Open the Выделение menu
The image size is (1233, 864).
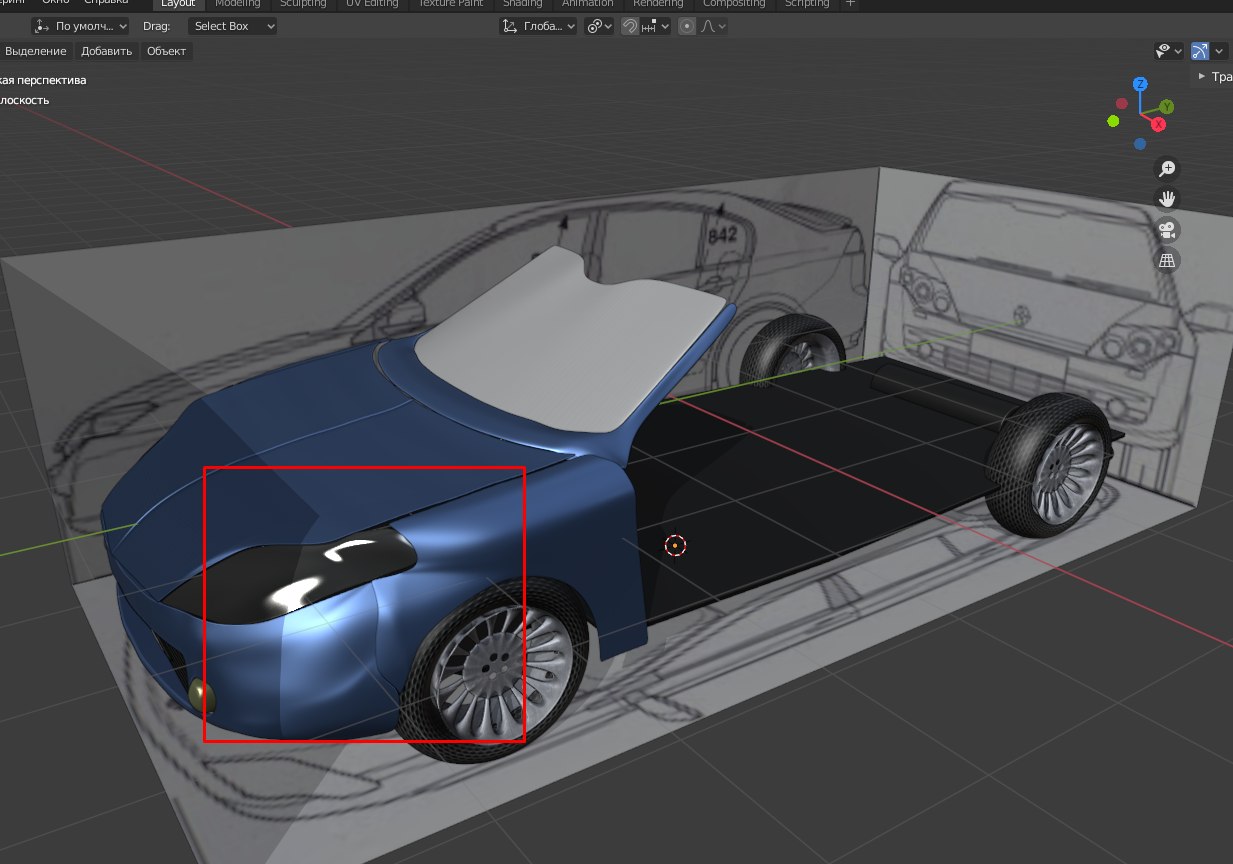coord(36,51)
